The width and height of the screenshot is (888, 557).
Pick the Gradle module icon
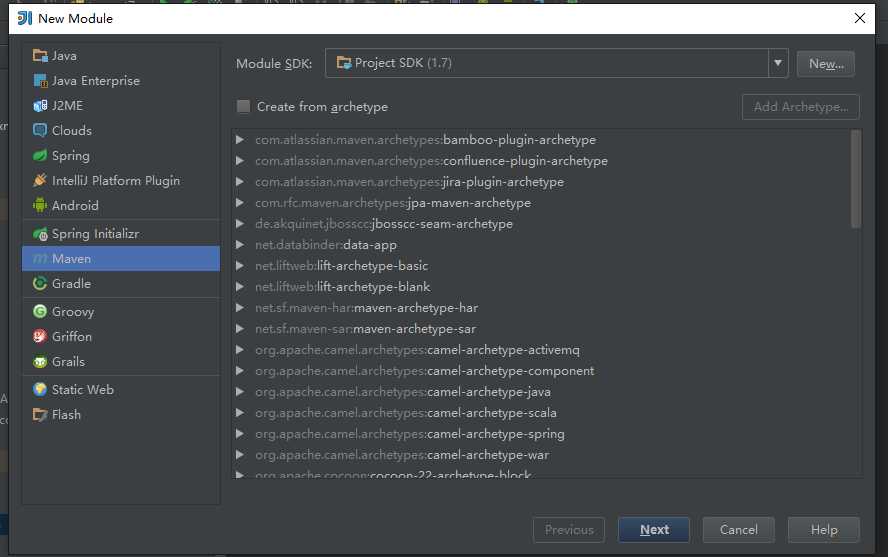(x=40, y=284)
